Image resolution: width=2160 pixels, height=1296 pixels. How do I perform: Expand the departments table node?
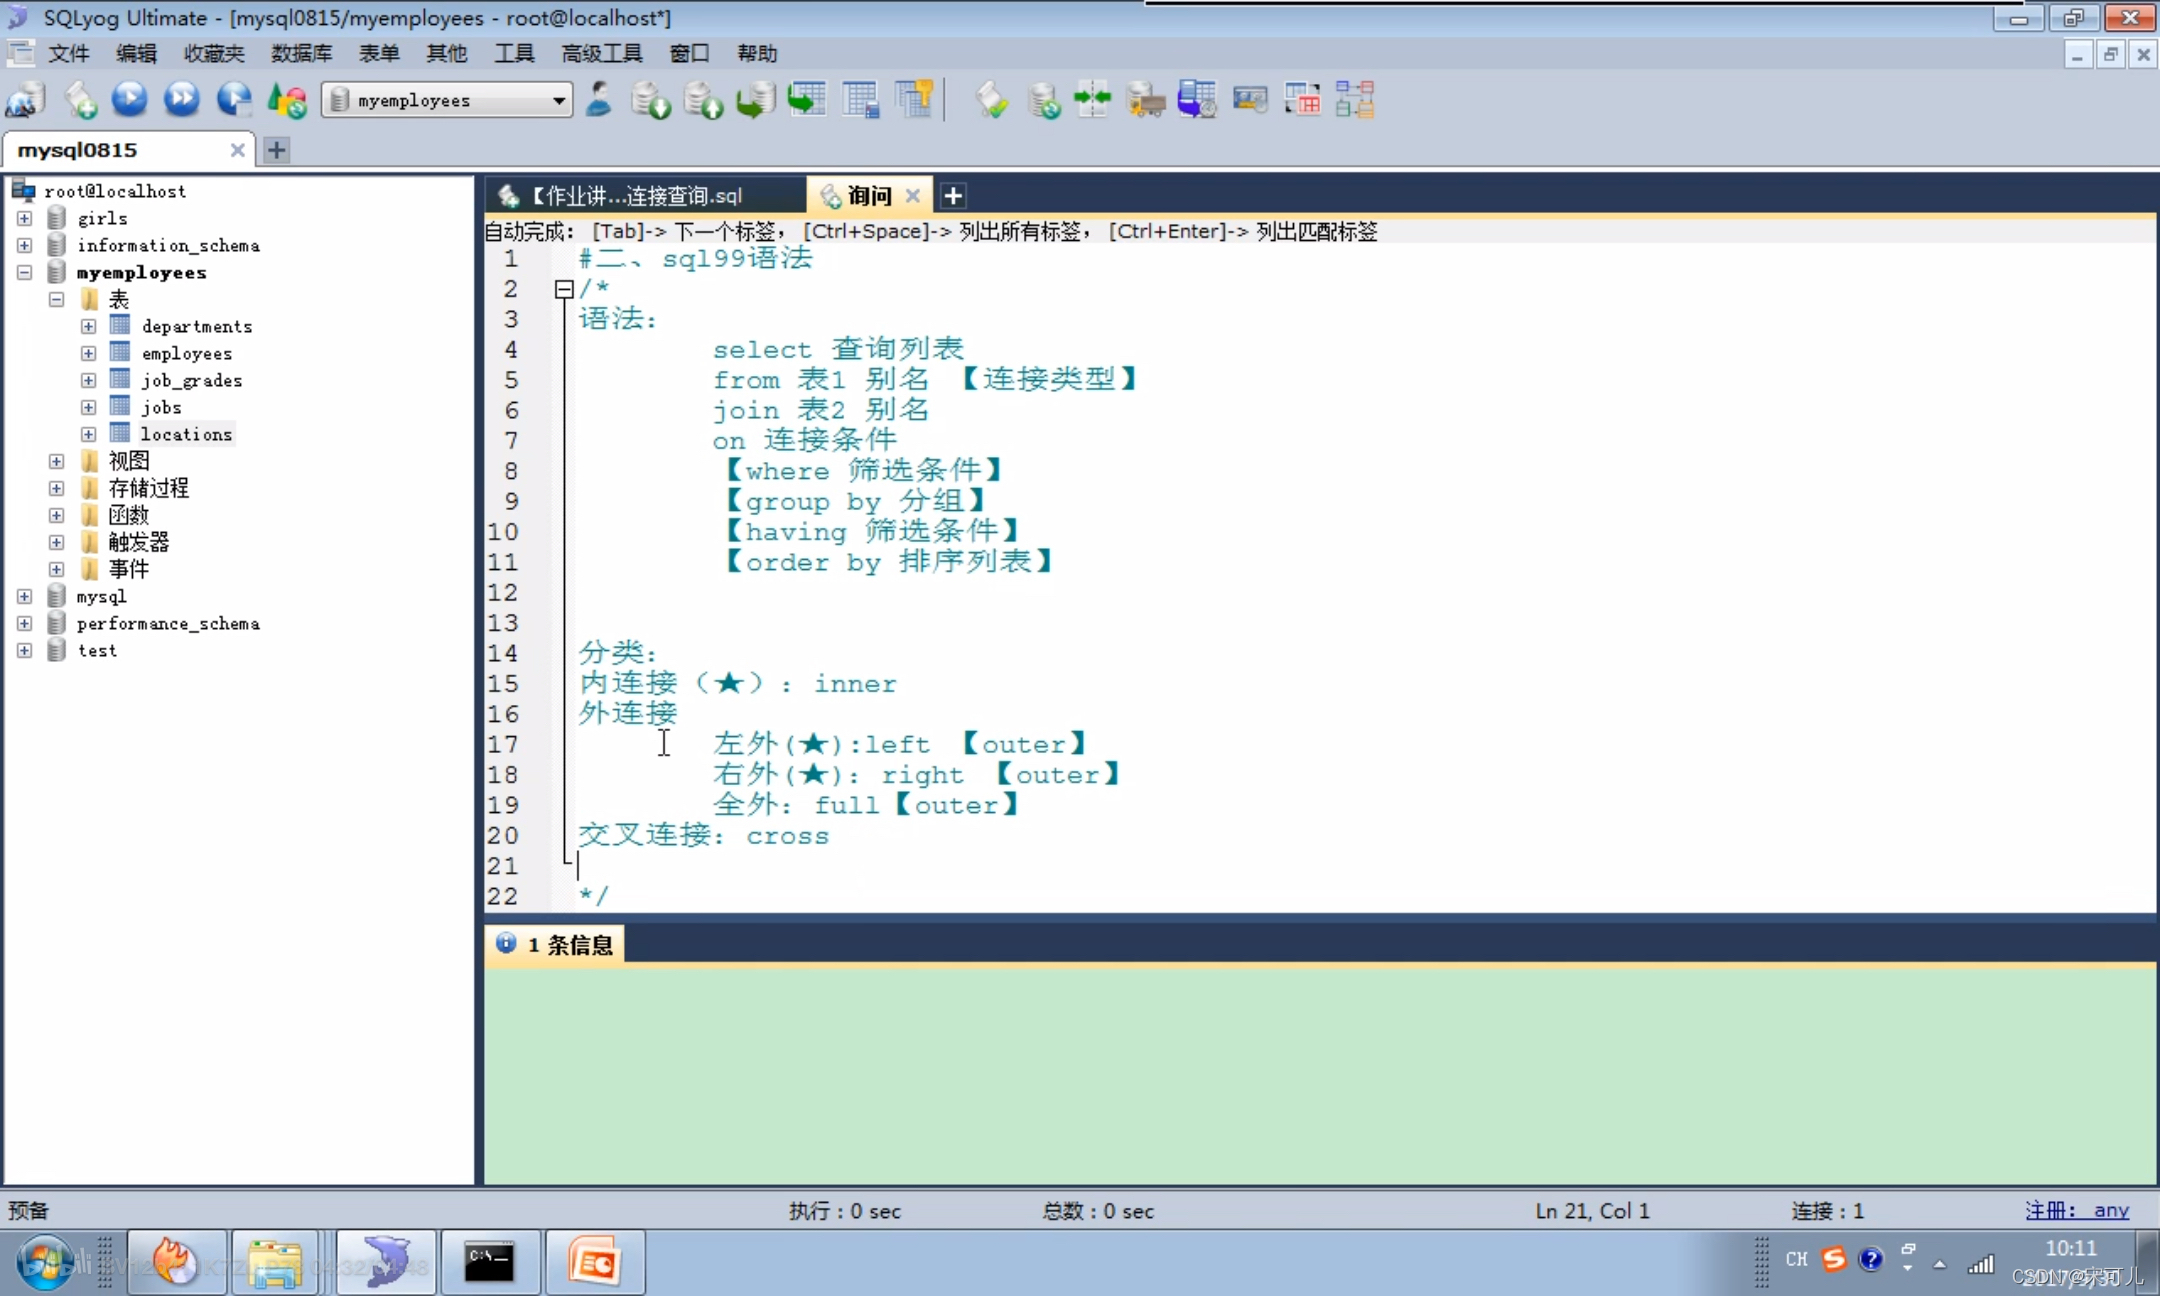coord(88,326)
